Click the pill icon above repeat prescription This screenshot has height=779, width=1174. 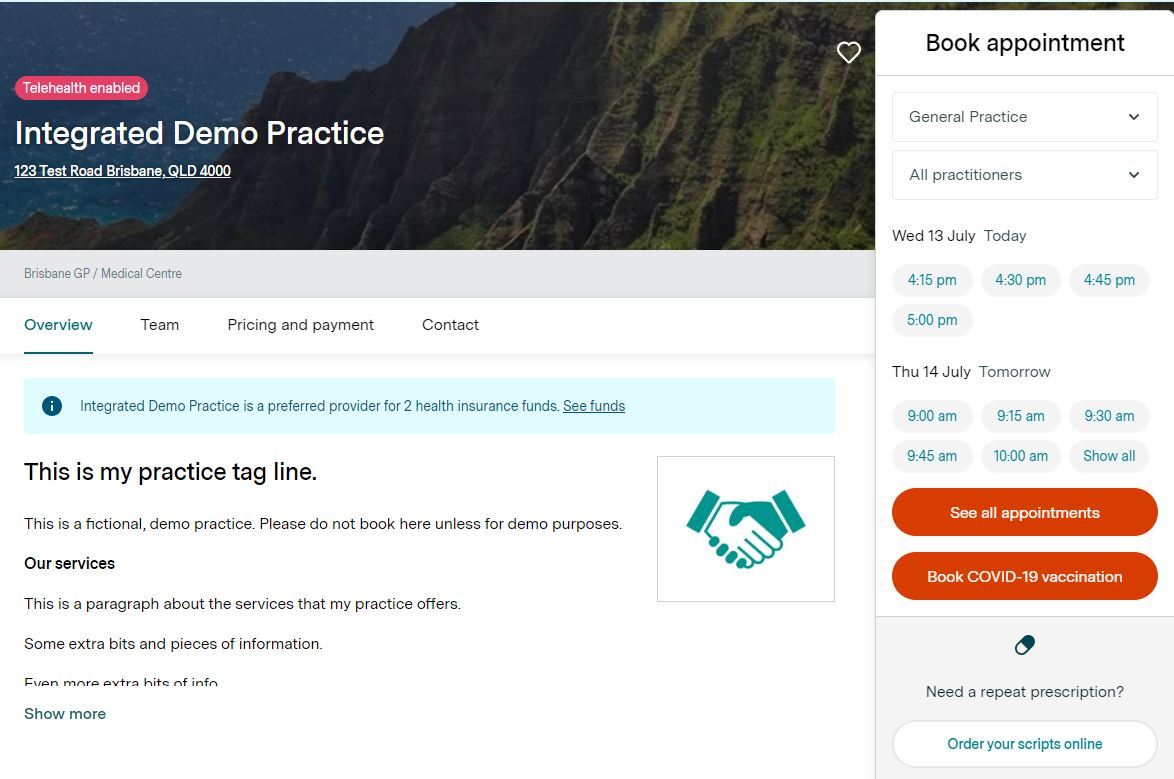pos(1024,645)
